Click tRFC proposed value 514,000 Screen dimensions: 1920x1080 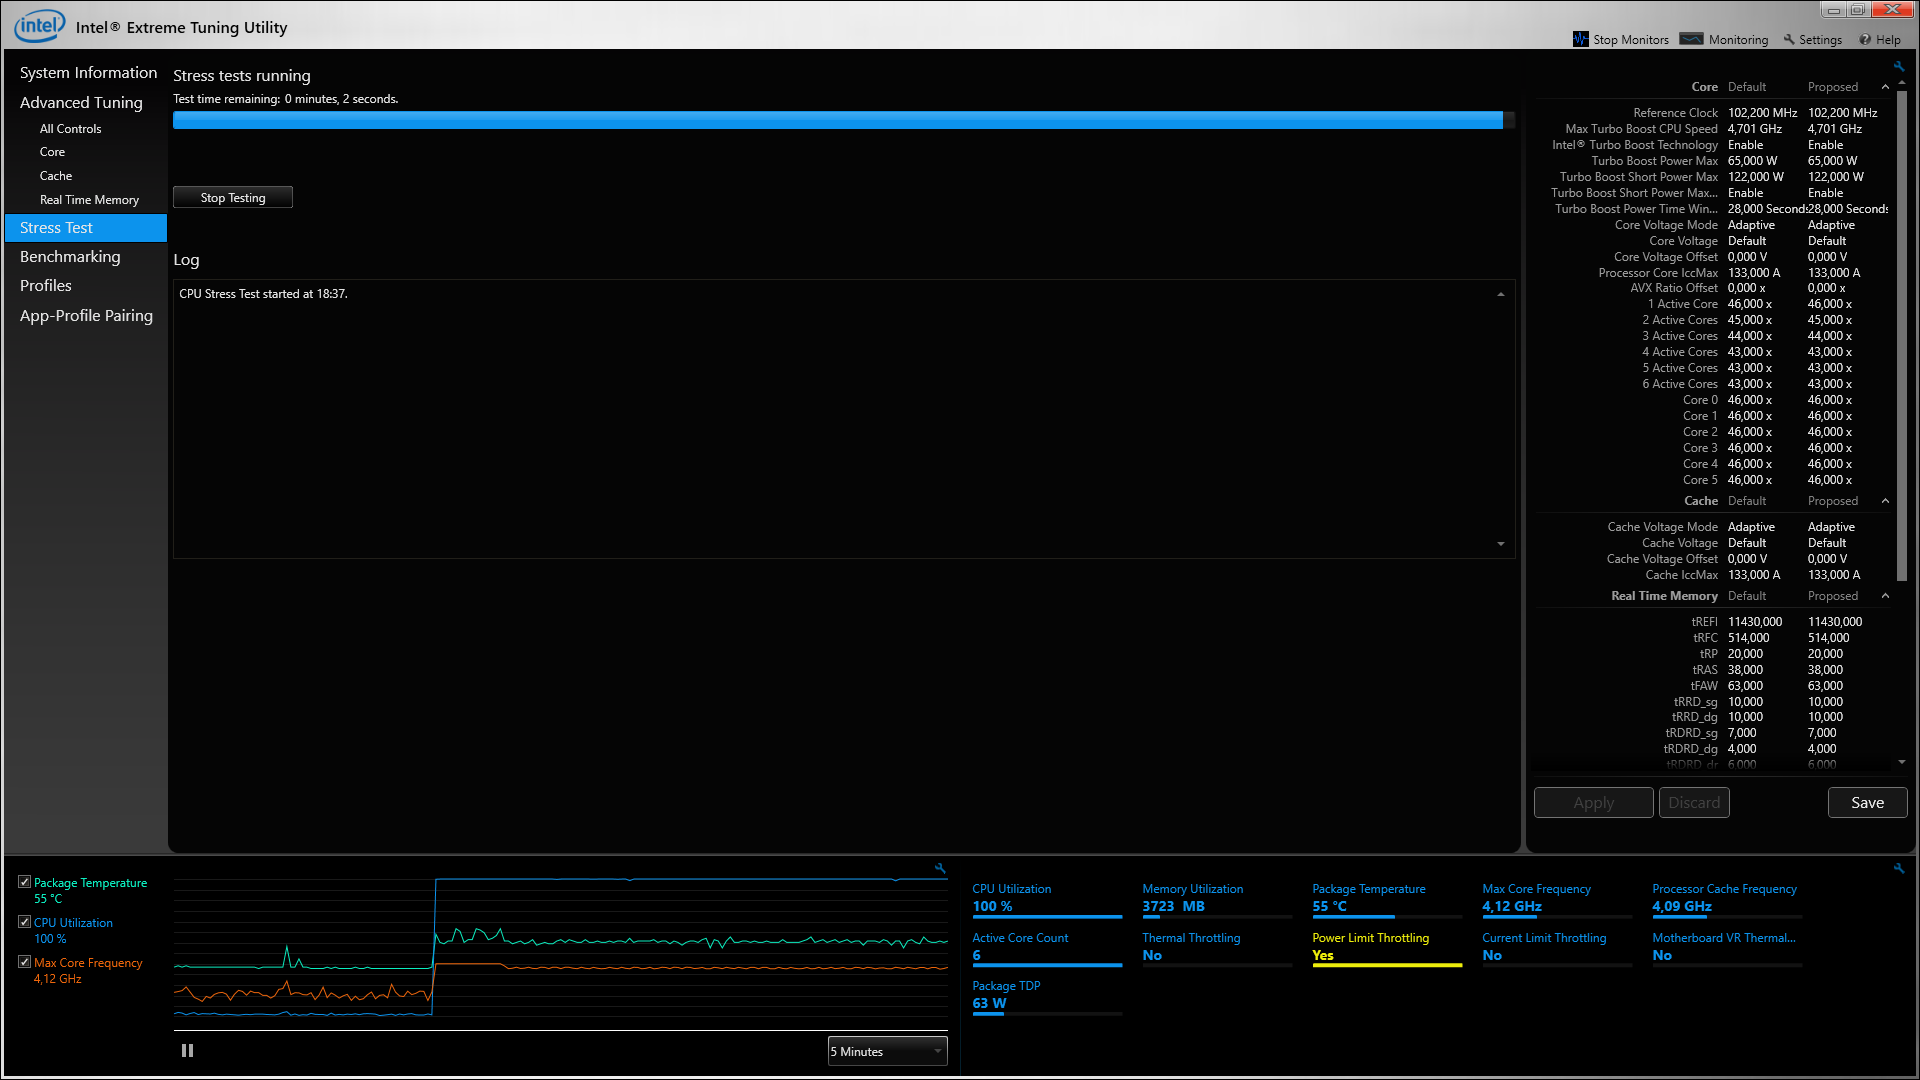[1828, 638]
